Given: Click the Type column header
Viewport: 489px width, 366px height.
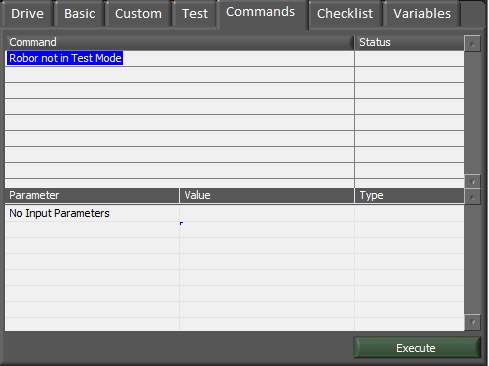Looking at the screenshot, I should pos(409,195).
